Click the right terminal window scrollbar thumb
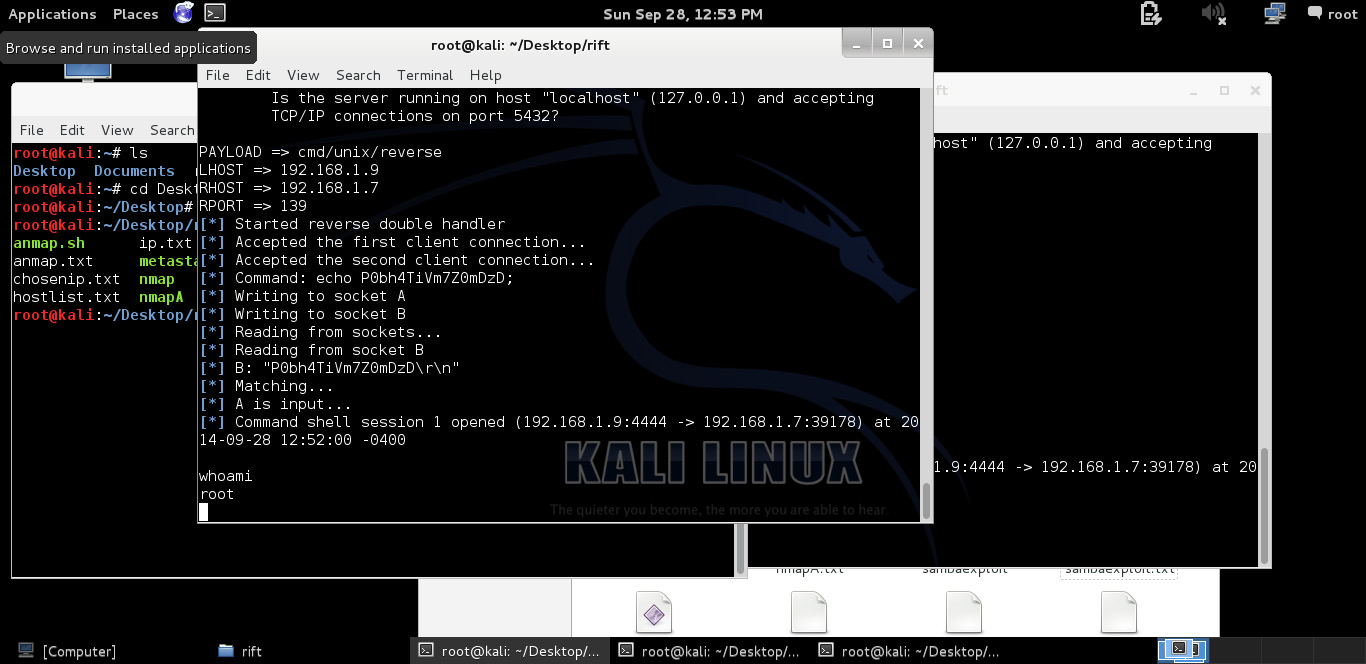Viewport: 1366px width, 664px height. [x=1264, y=506]
